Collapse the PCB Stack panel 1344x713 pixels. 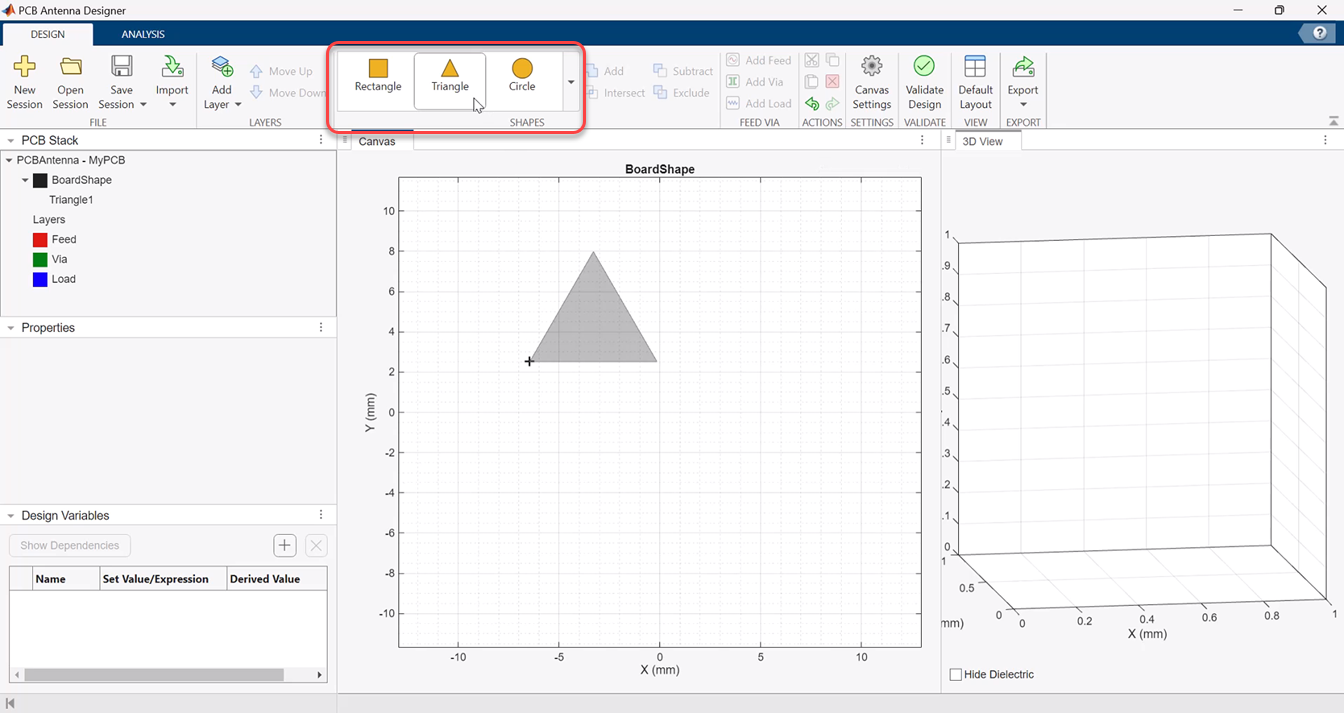[x=10, y=140]
